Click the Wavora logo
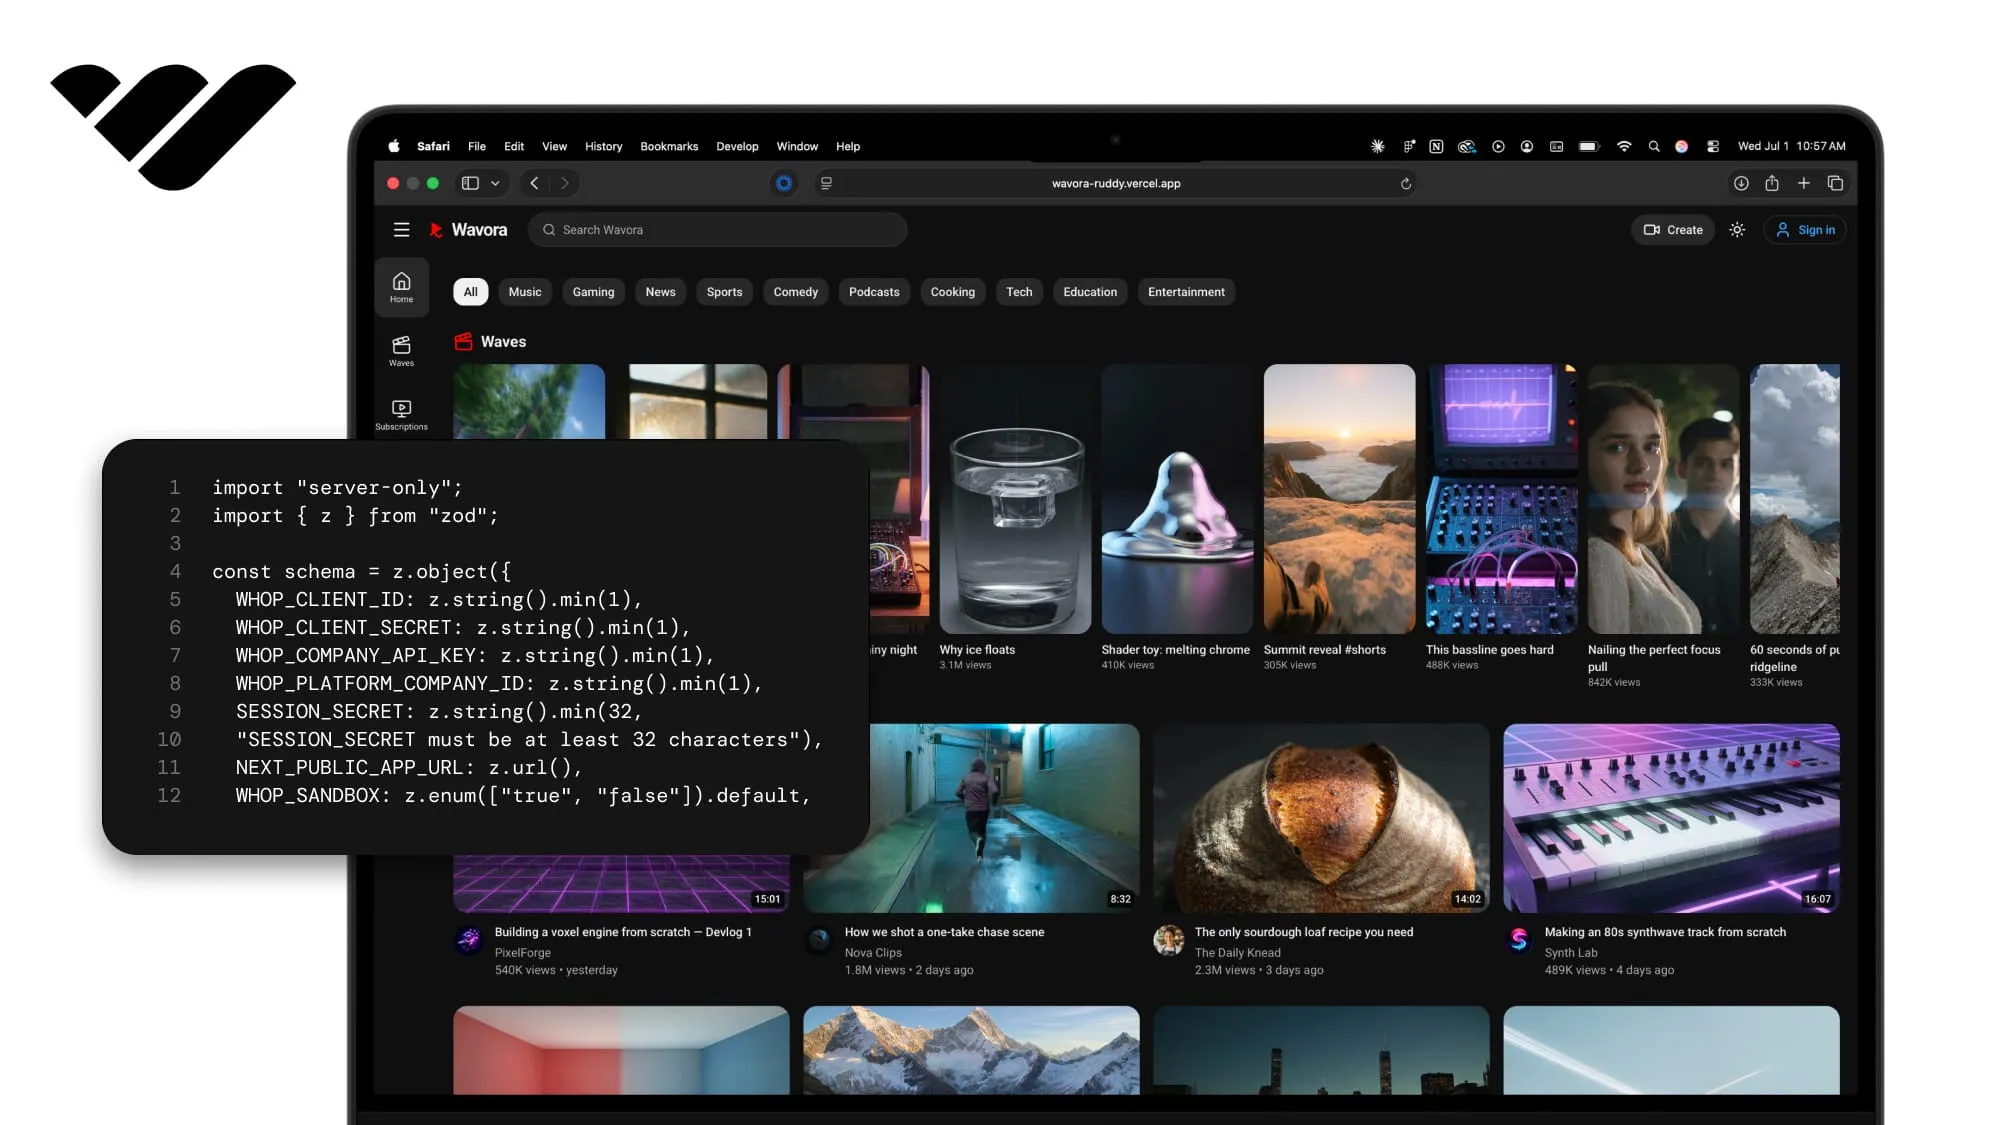The width and height of the screenshot is (2000, 1125). 469,230
